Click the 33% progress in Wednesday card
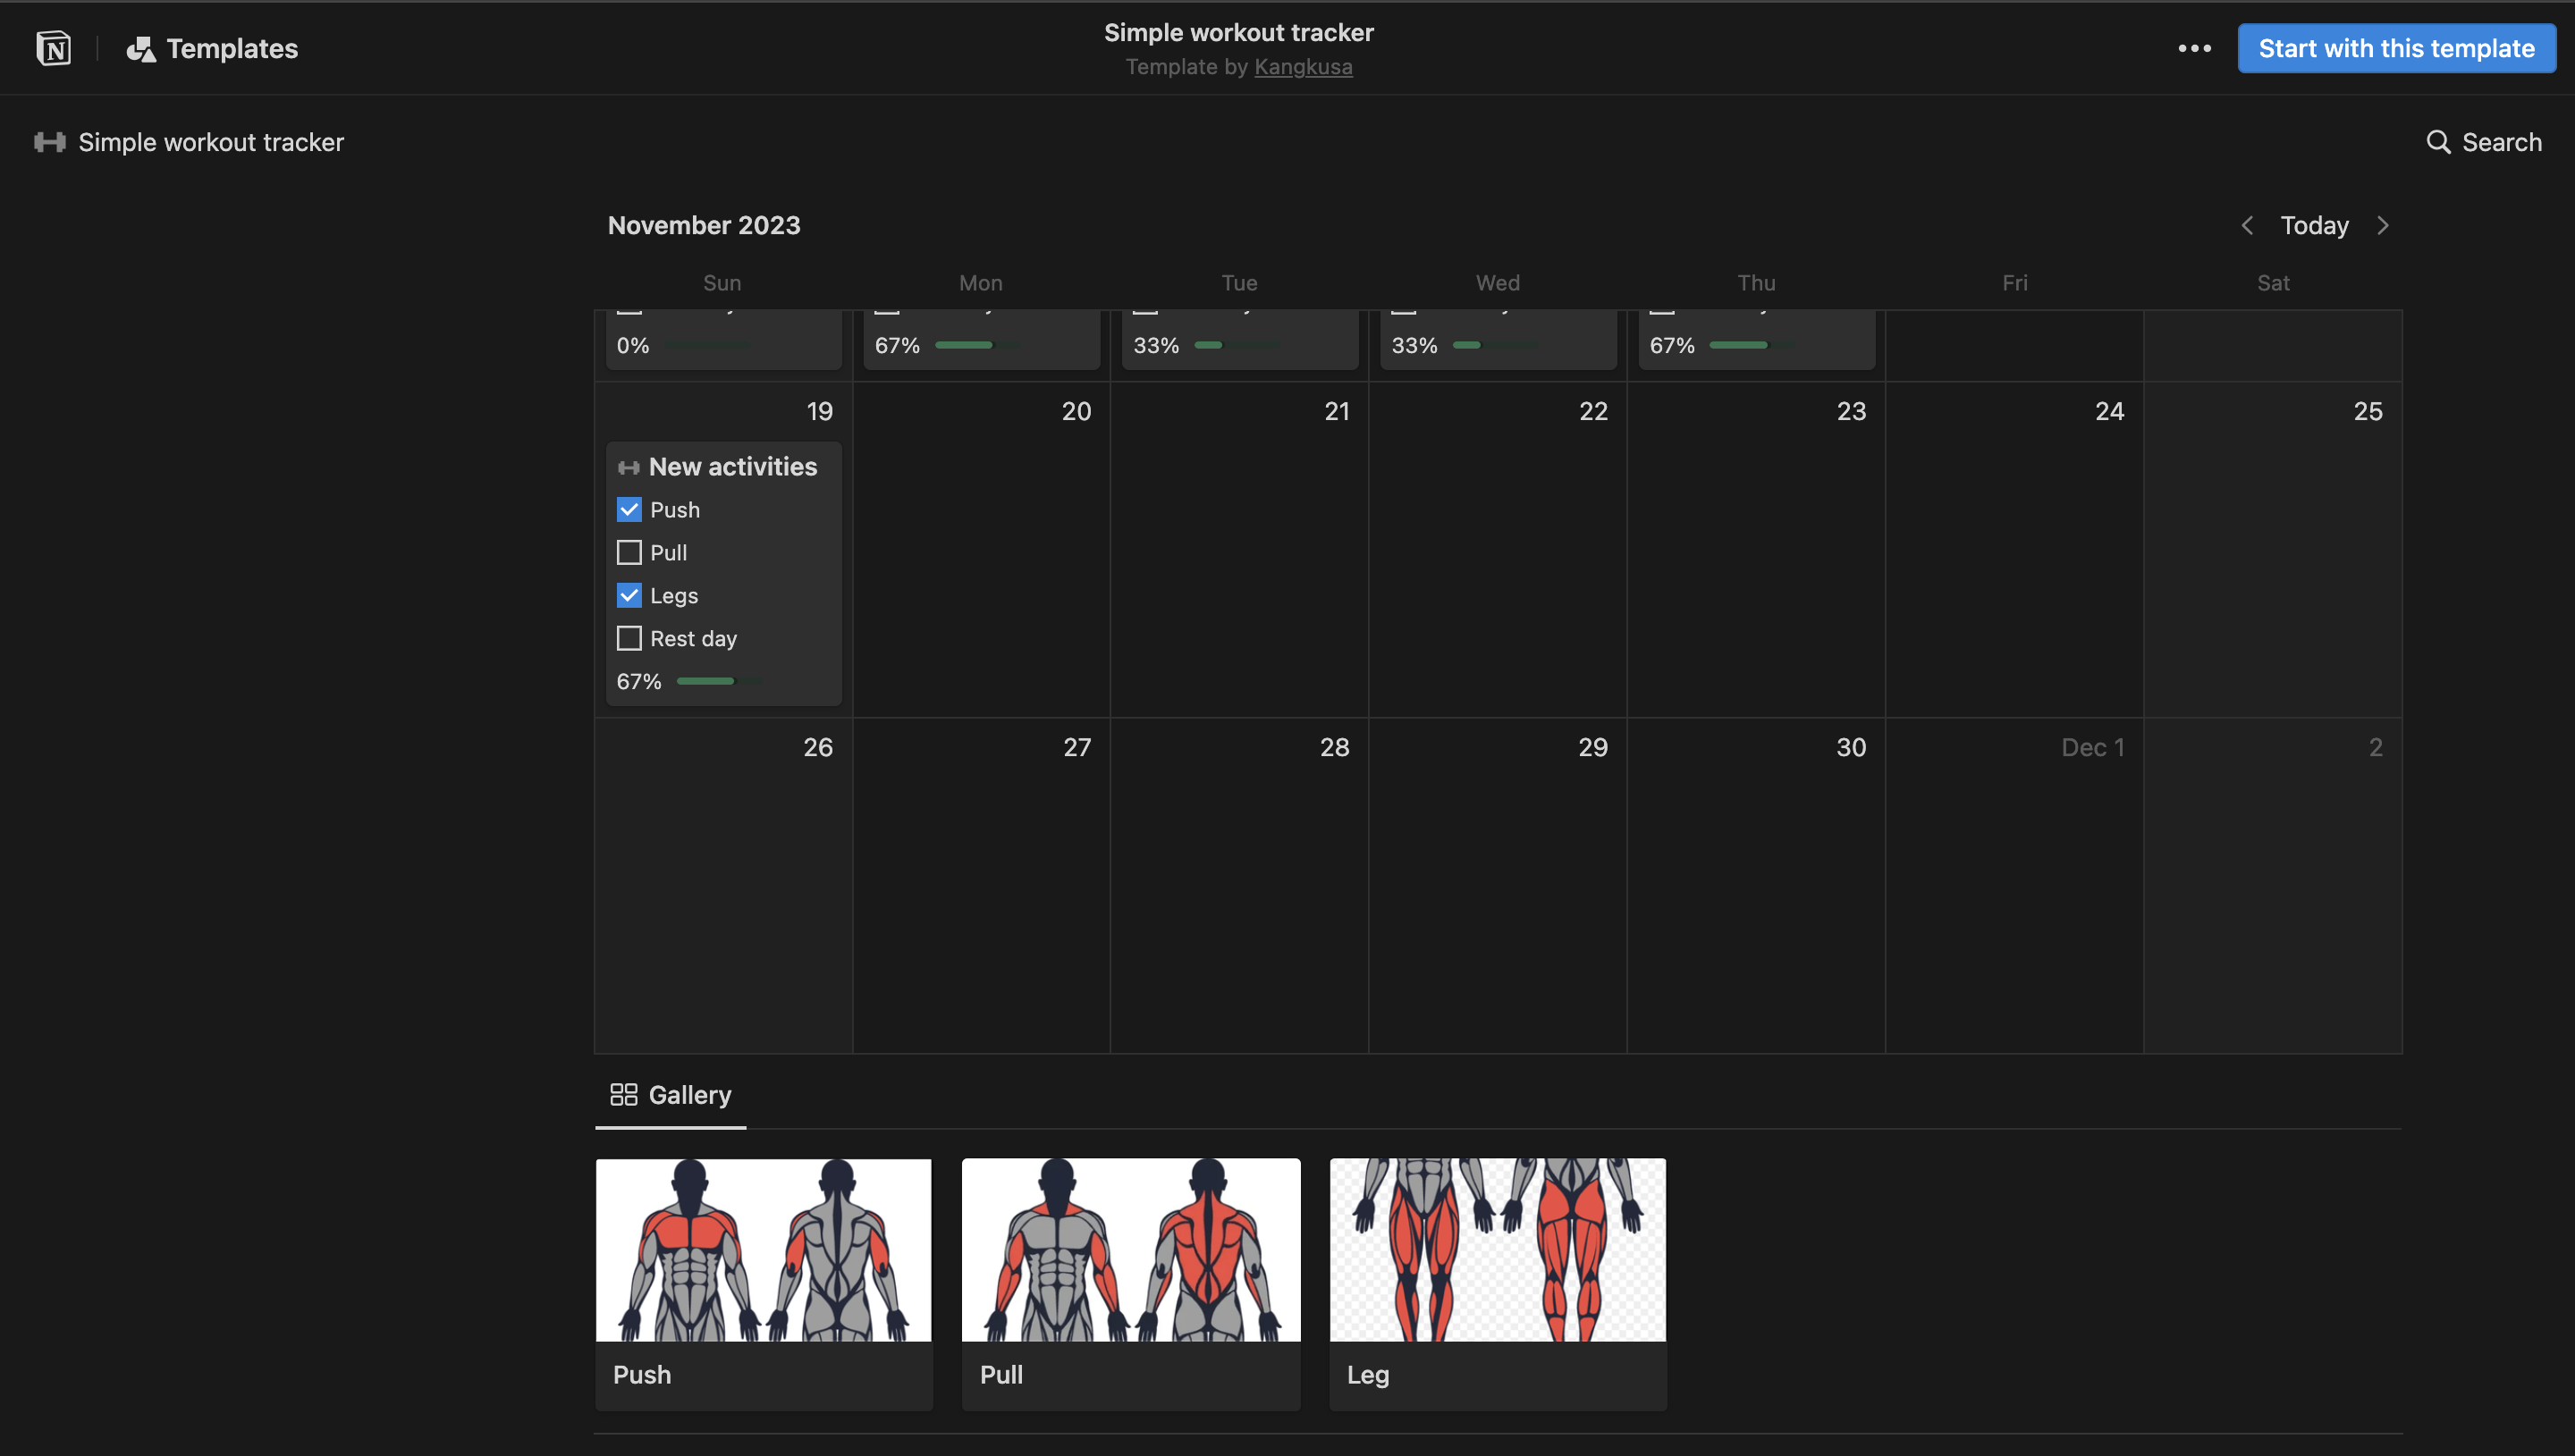The width and height of the screenshot is (2575, 1456). coord(1495,346)
